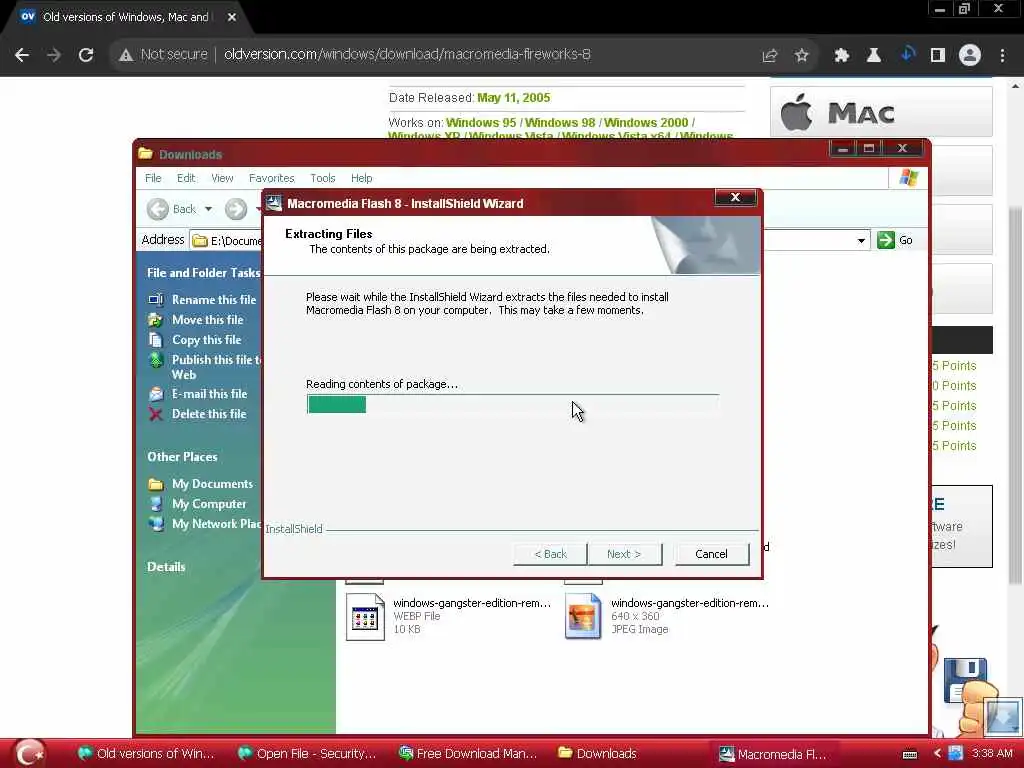Click the Go button beside address bar
Viewport: 1024px width, 768px height.
(x=895, y=240)
